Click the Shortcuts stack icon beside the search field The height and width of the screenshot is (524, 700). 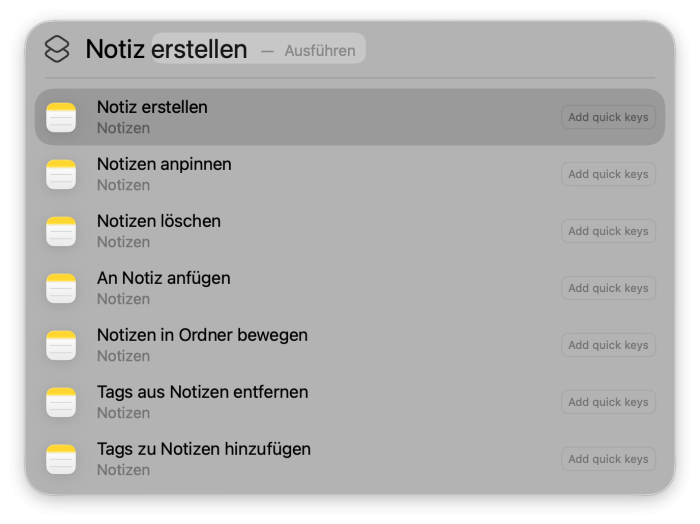[57, 49]
